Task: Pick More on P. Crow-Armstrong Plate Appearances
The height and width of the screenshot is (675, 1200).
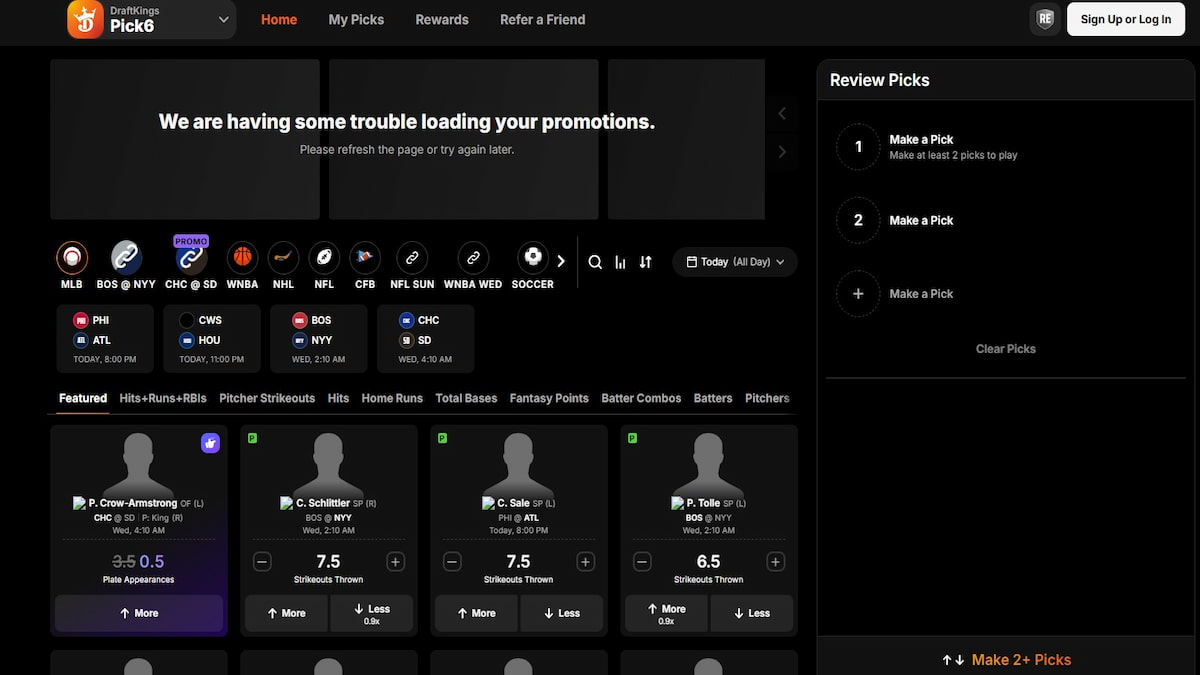Action: click(139, 613)
